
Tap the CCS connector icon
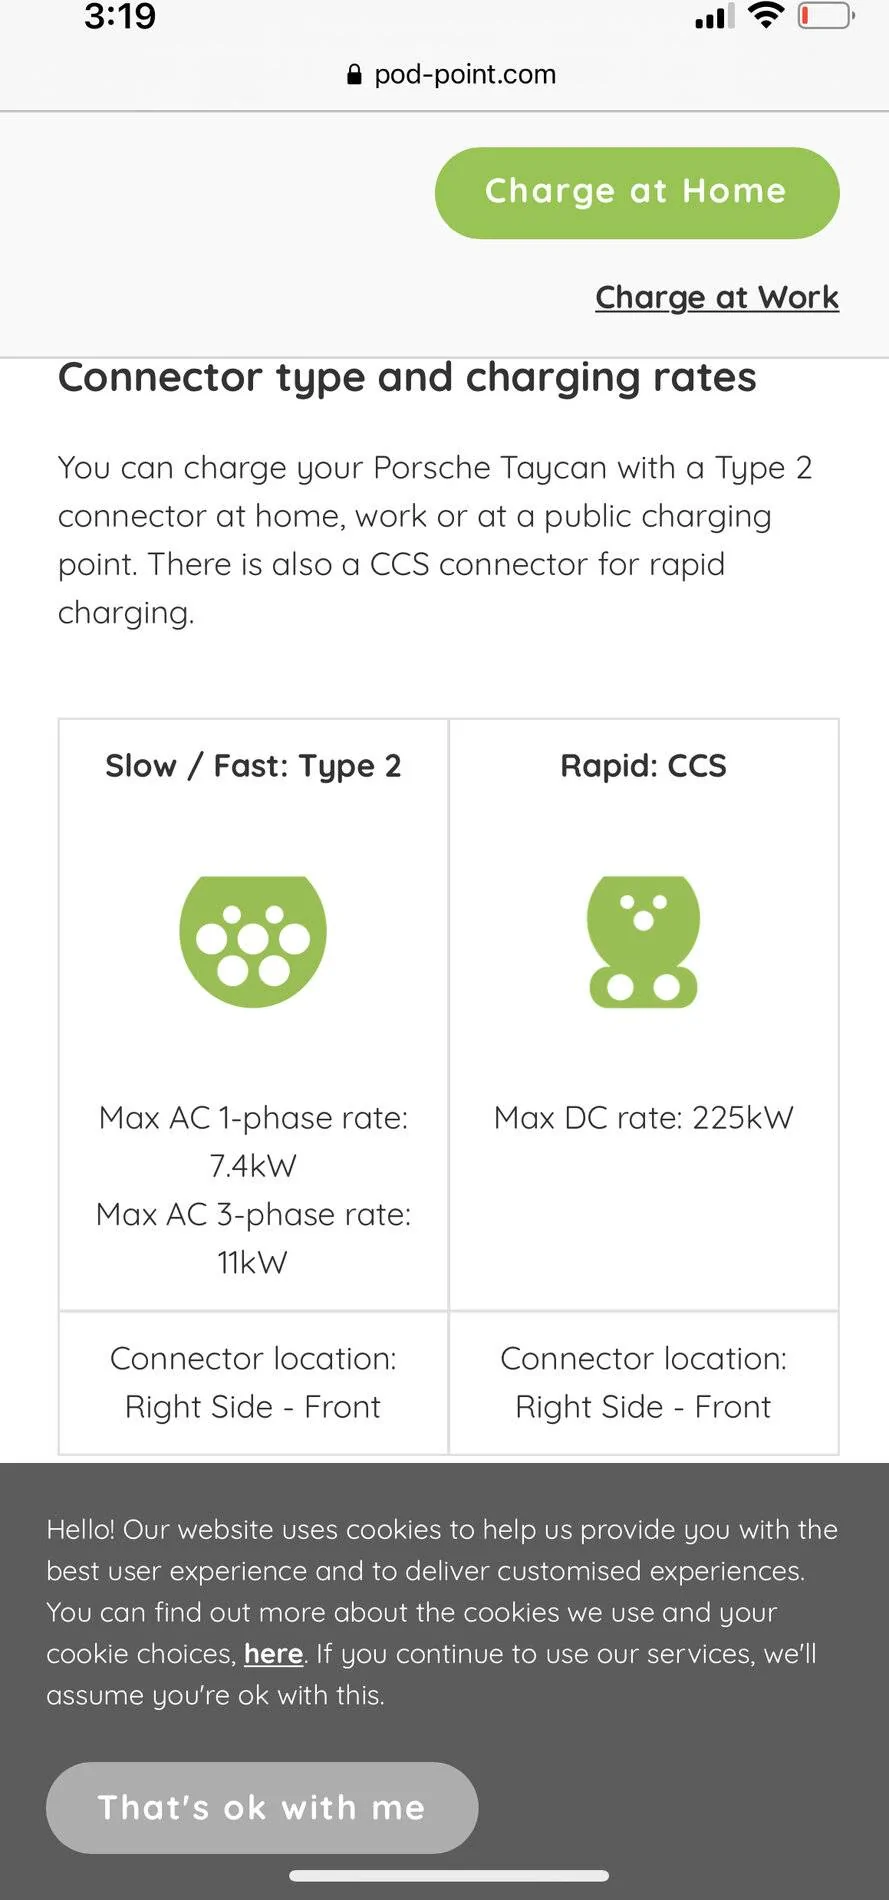pyautogui.click(x=643, y=941)
